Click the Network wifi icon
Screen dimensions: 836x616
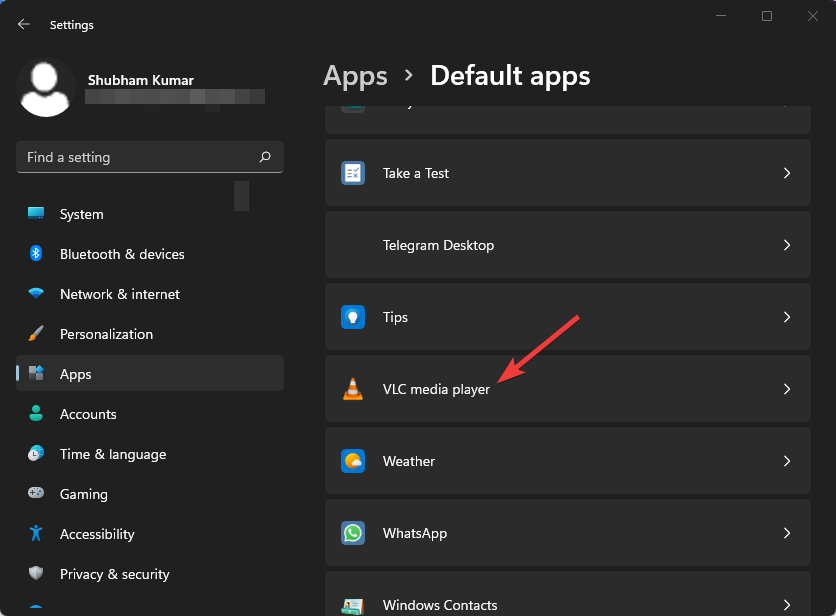coord(36,293)
